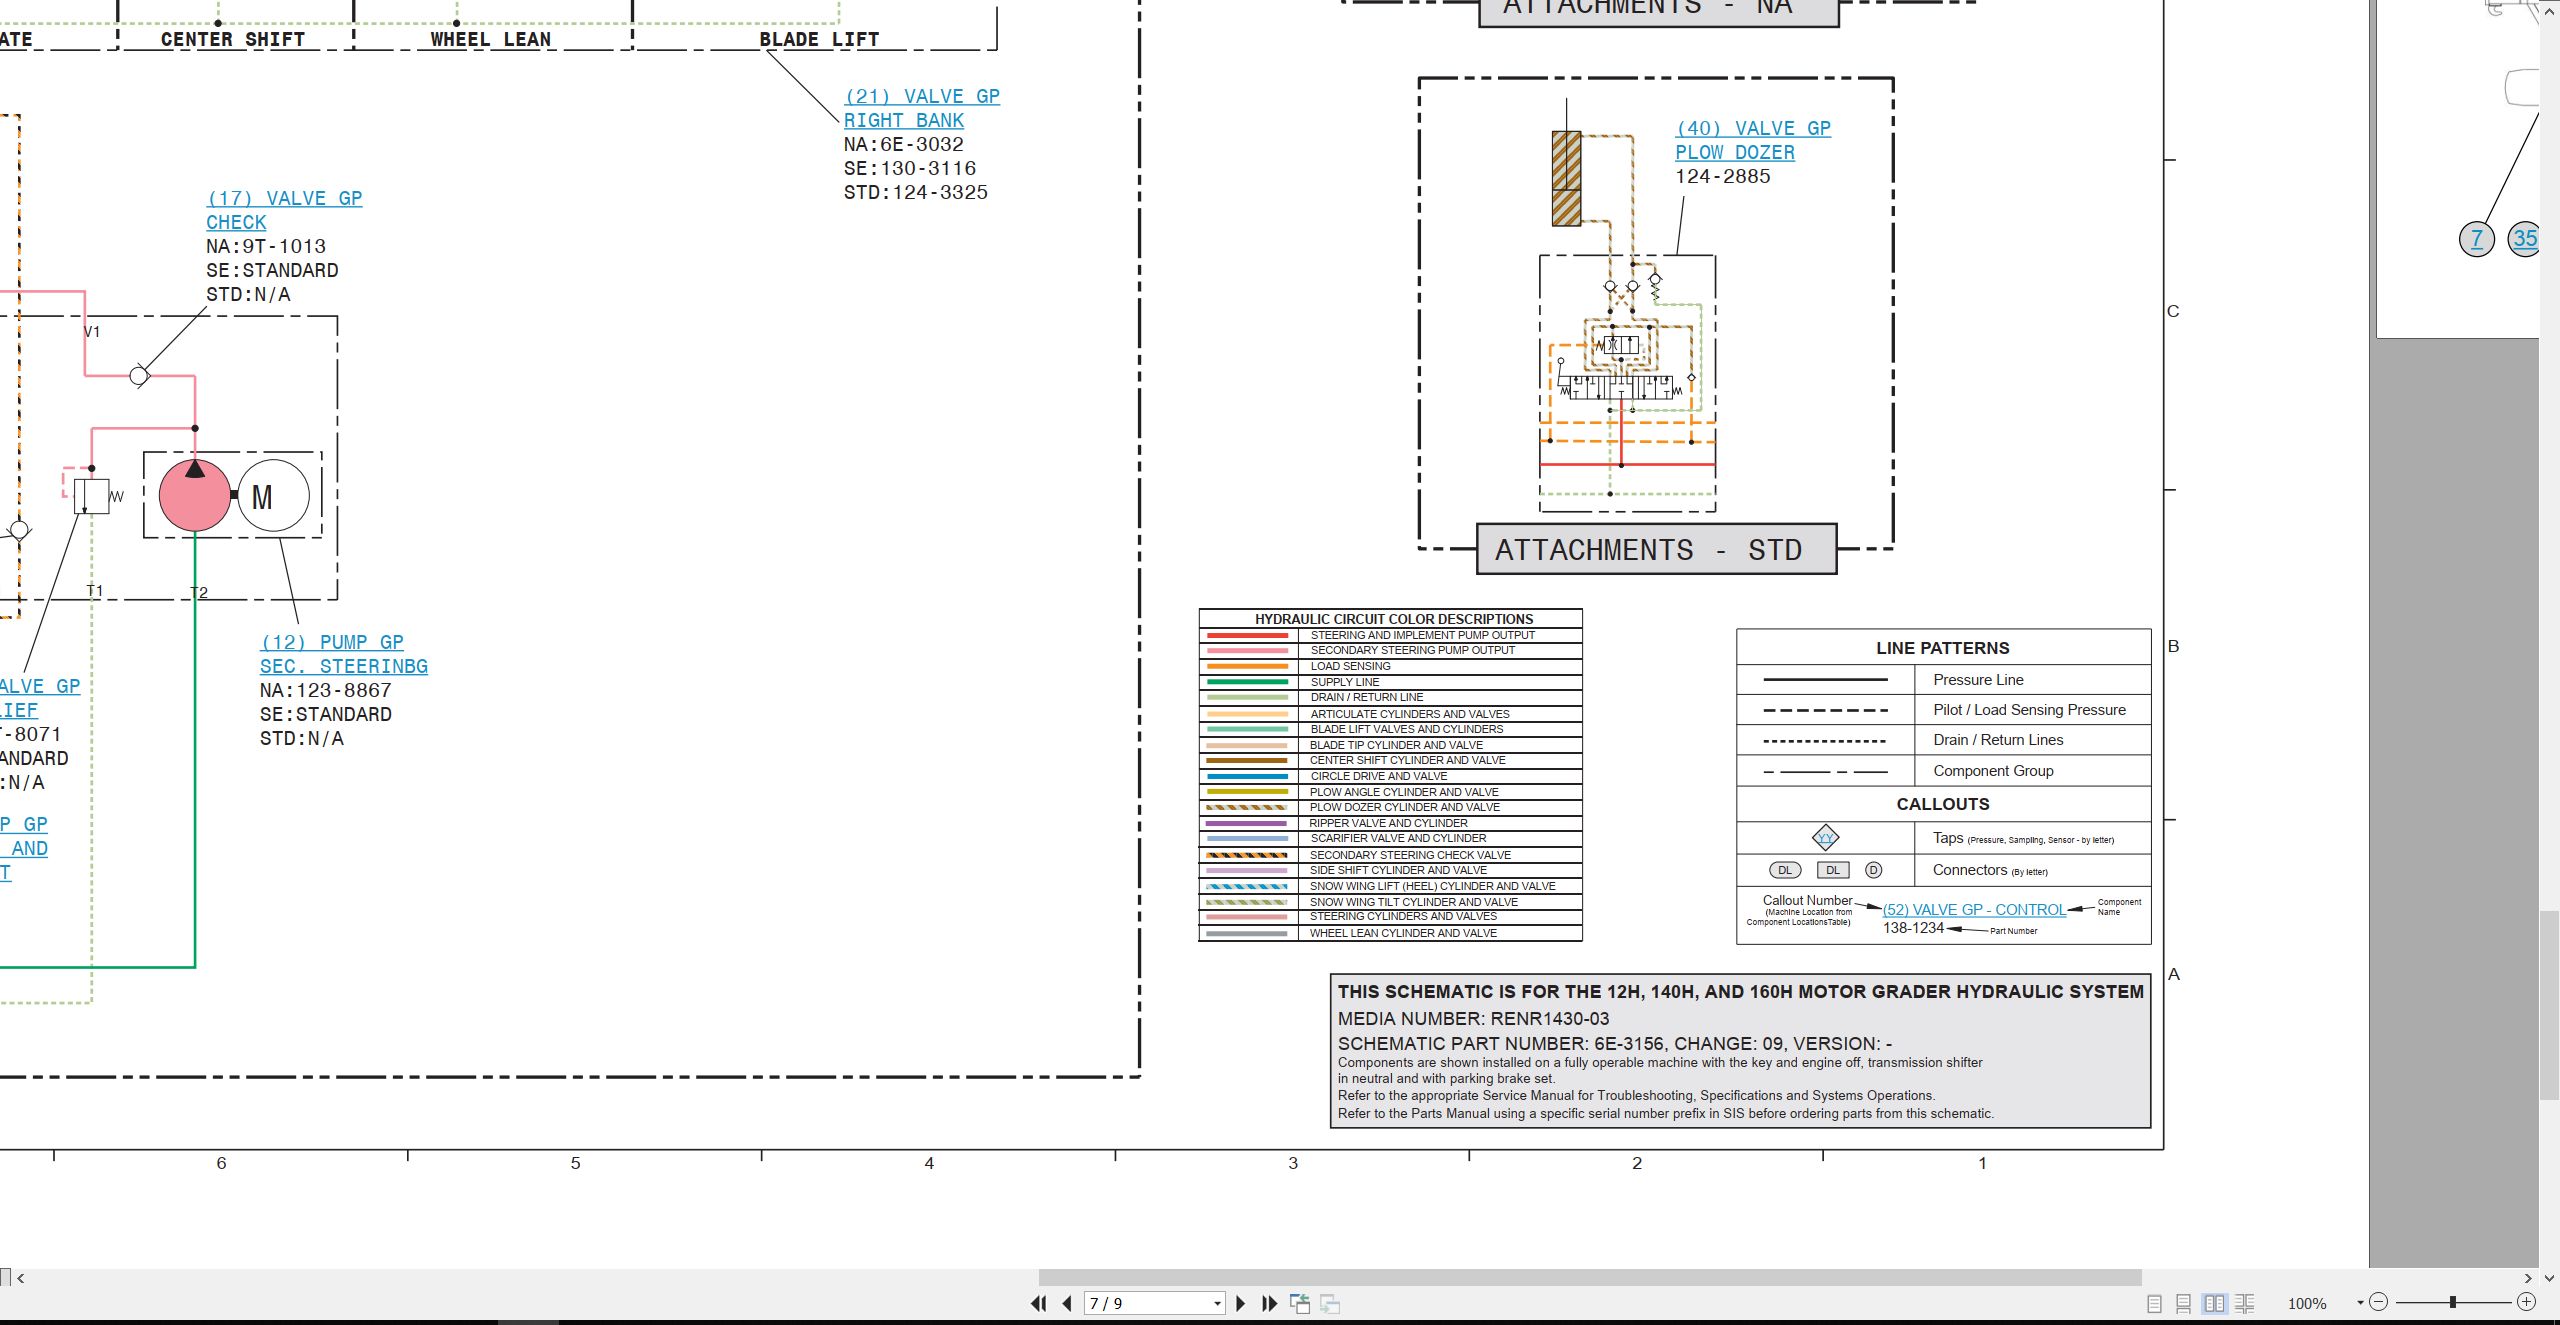This screenshot has height=1325, width=2560.
Task: Go to the previous page
Action: [1067, 1303]
